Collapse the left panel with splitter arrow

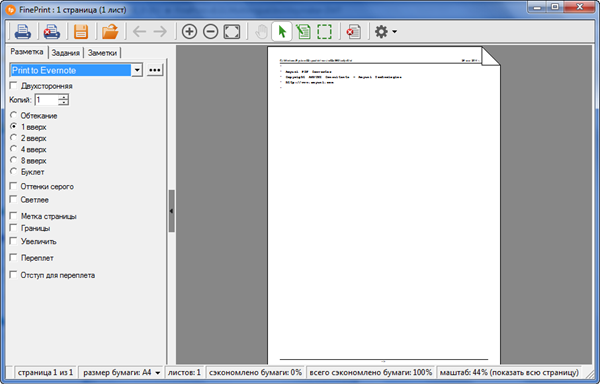(171, 211)
